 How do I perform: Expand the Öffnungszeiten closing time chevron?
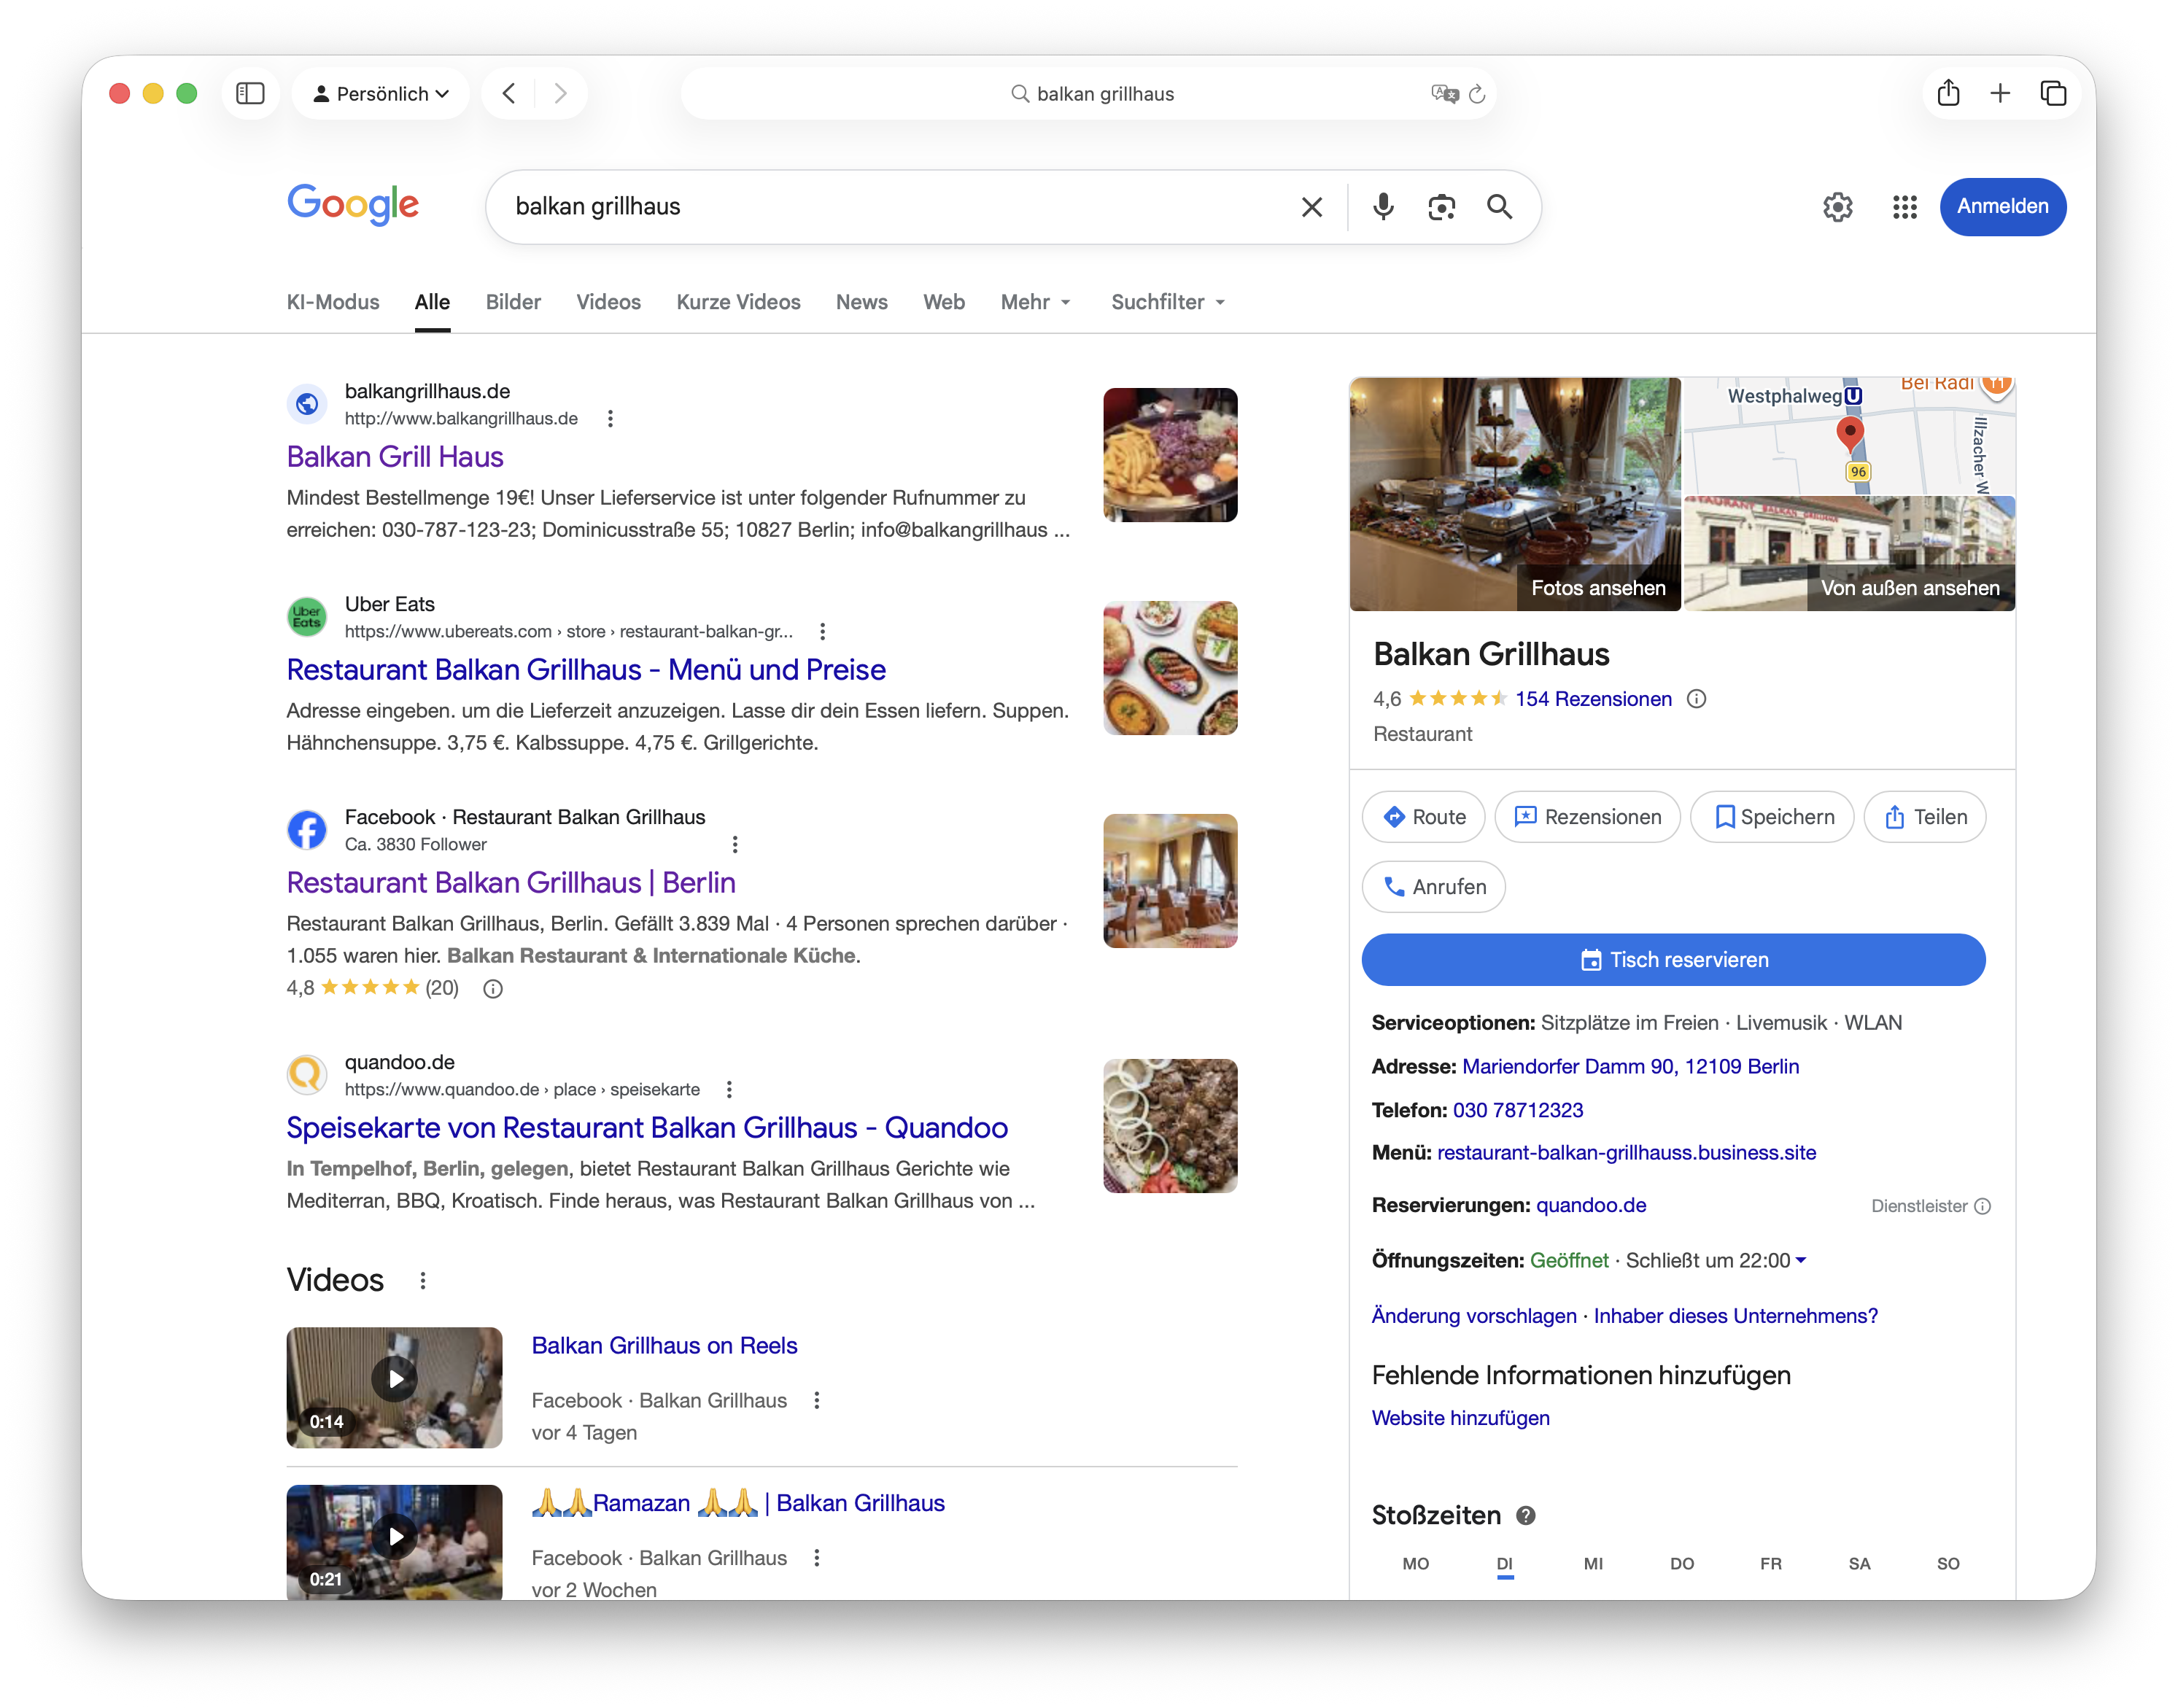click(x=1802, y=1261)
